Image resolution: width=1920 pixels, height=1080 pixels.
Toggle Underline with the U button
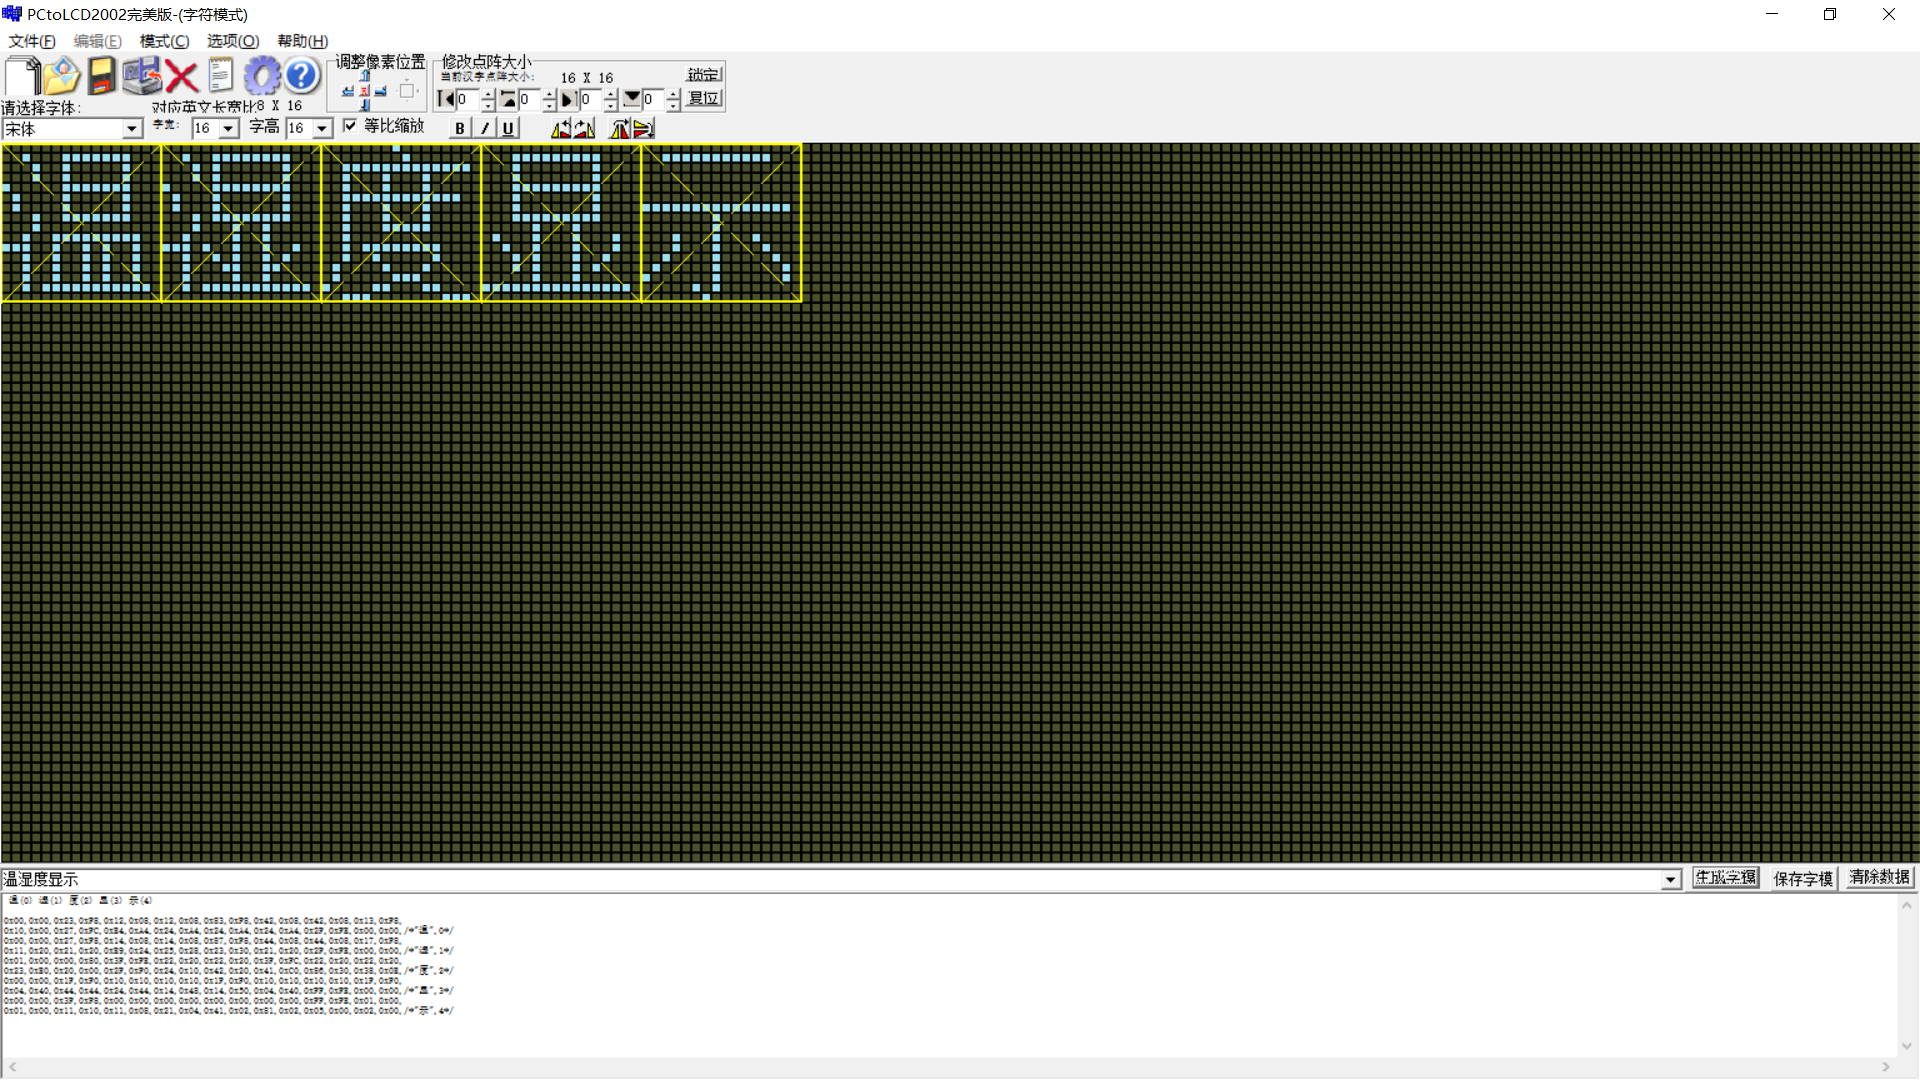tap(508, 128)
